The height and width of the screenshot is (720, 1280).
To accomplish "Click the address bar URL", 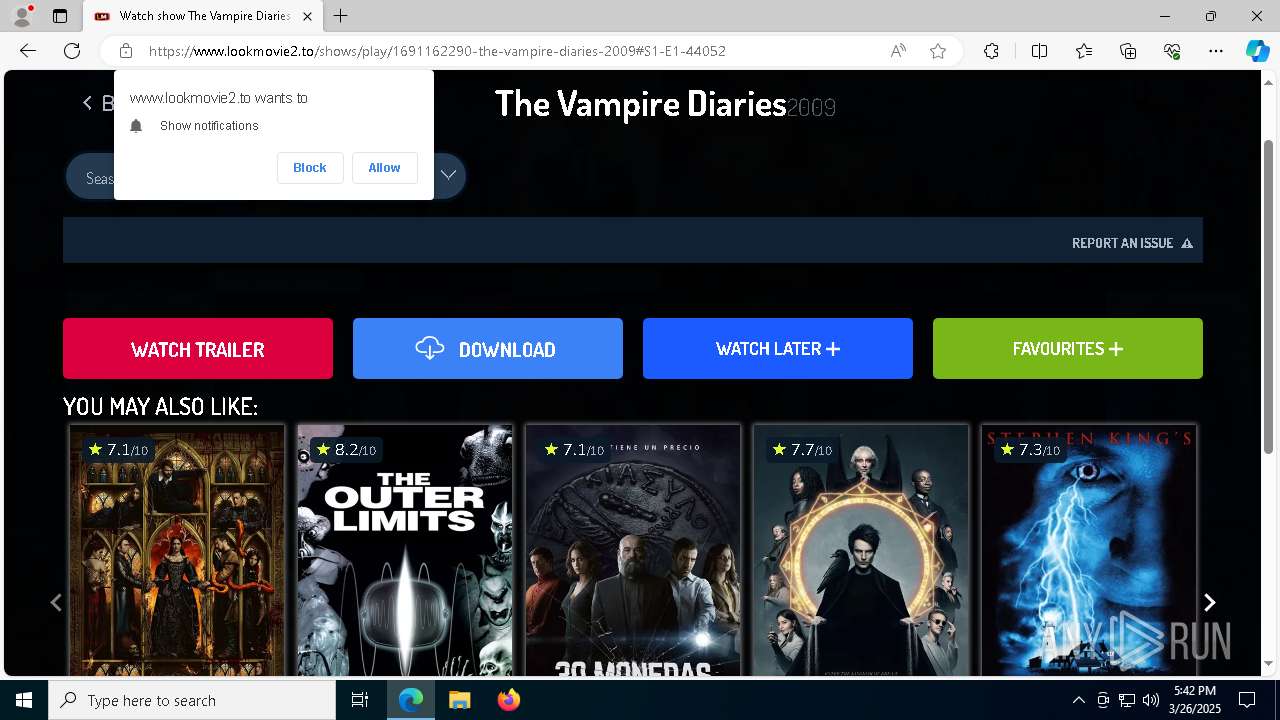I will pos(437,51).
